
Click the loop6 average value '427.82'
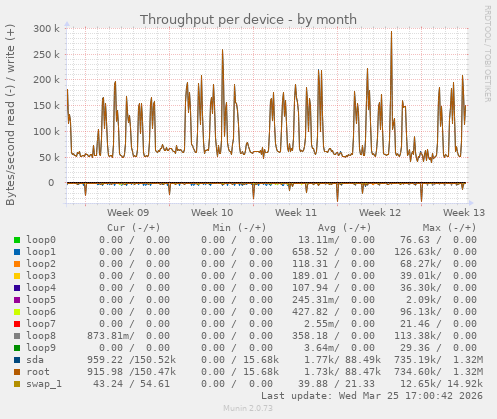coord(310,312)
